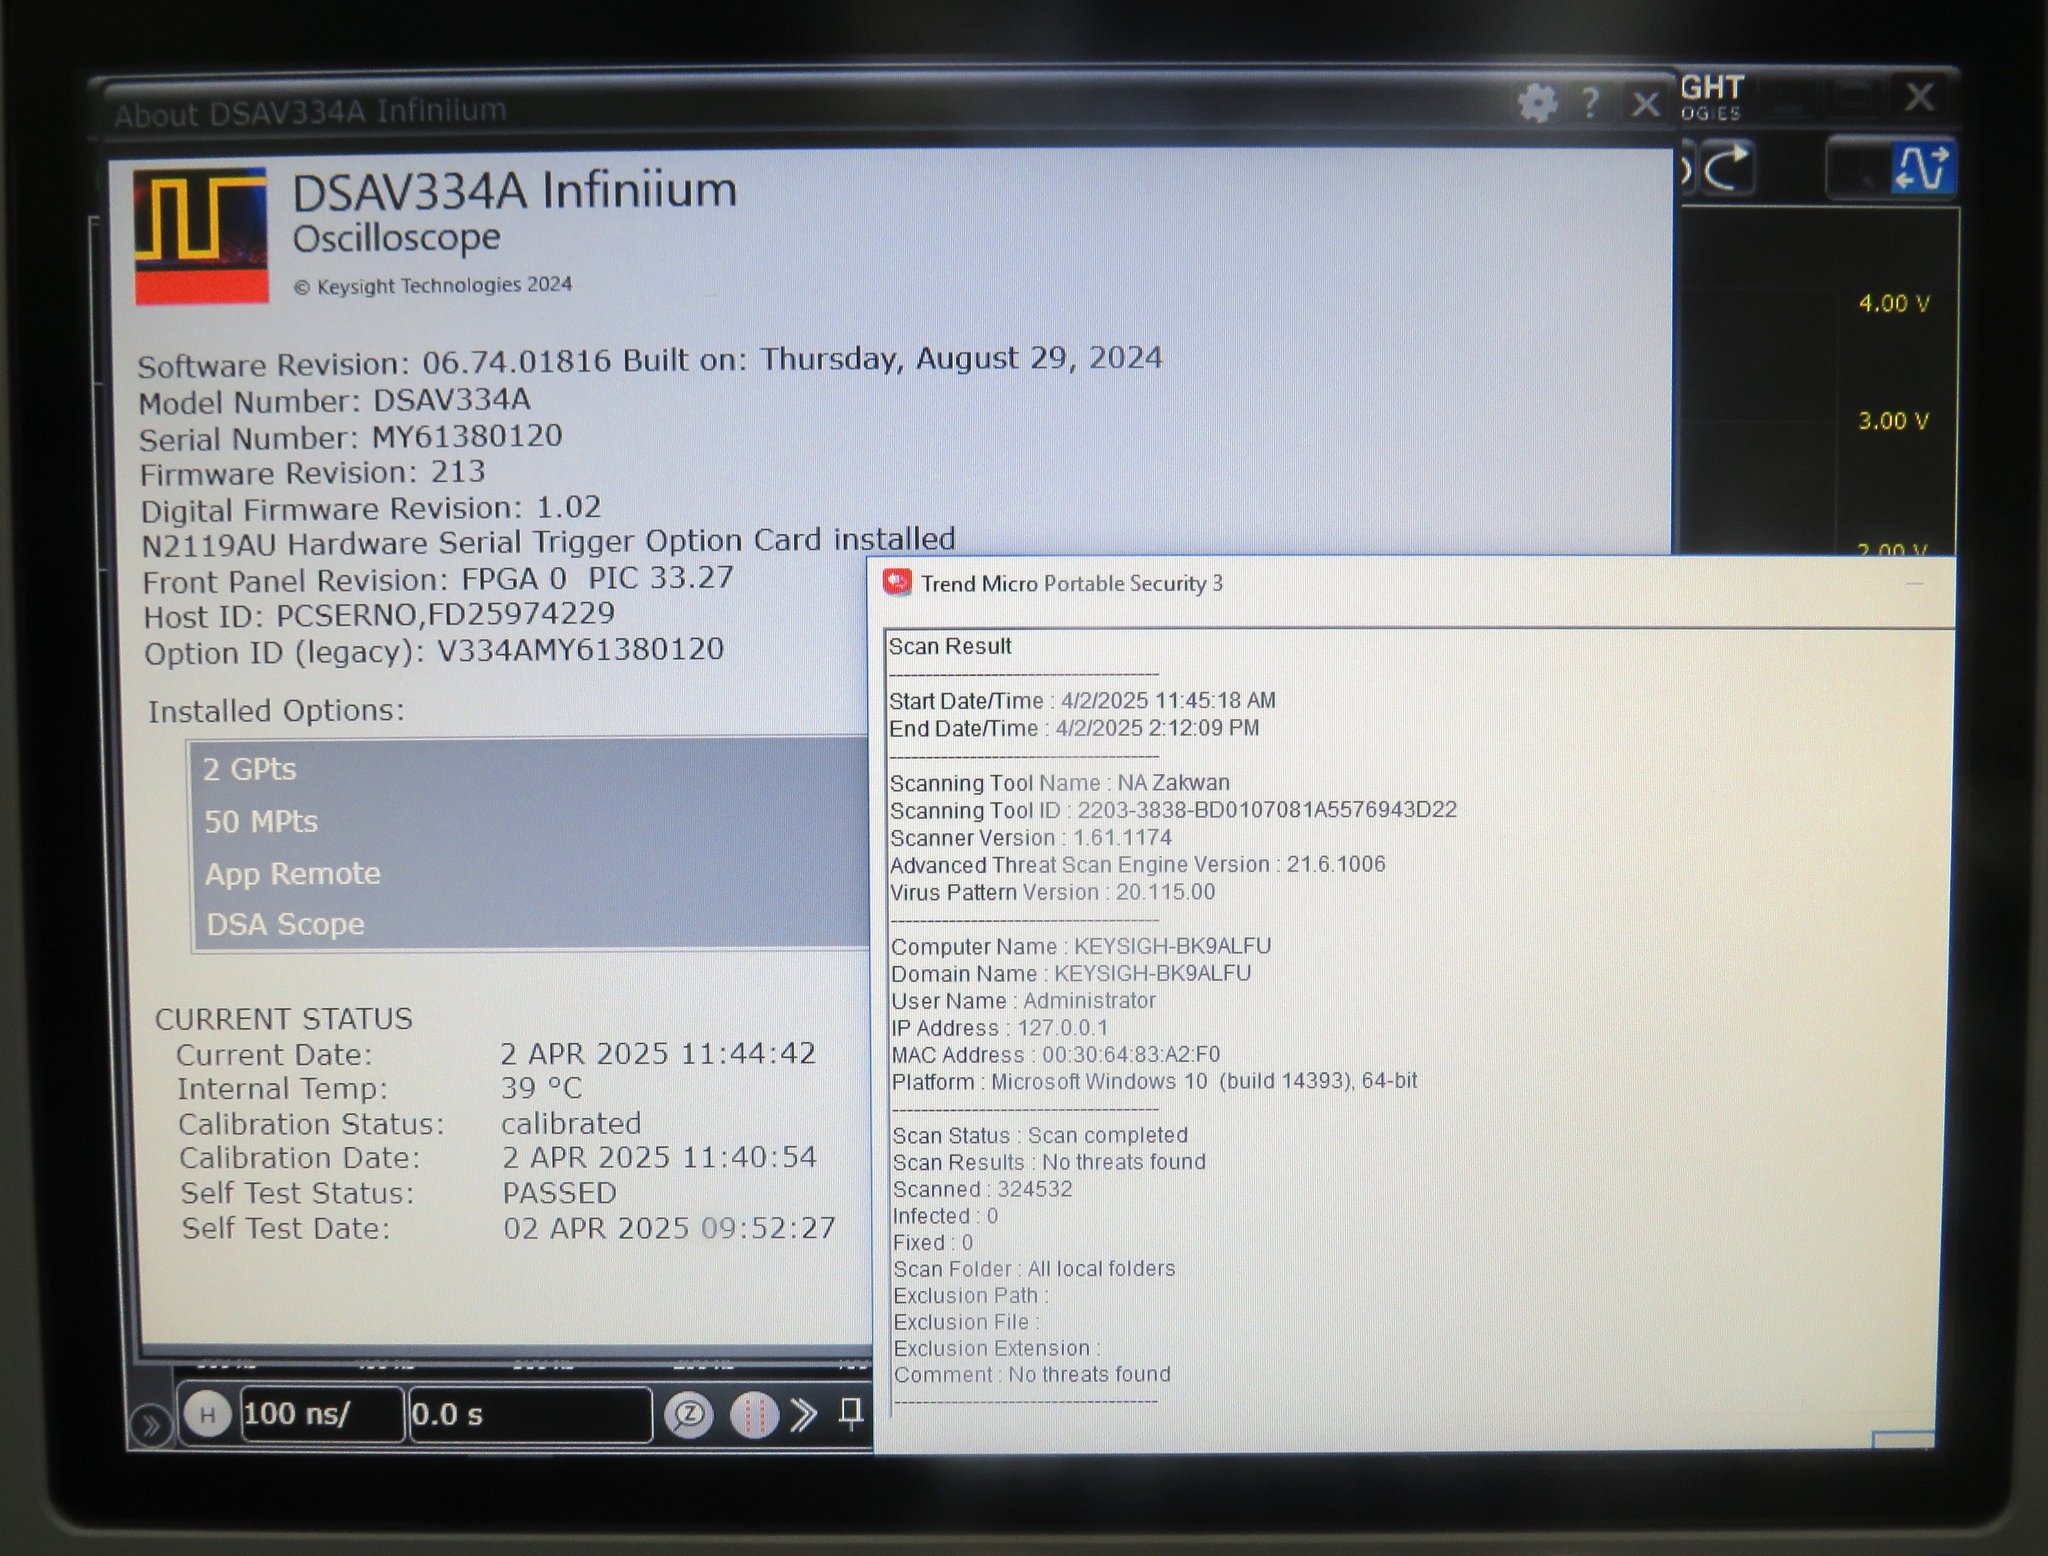Click the Infiniium square-wave logo image

201,236
